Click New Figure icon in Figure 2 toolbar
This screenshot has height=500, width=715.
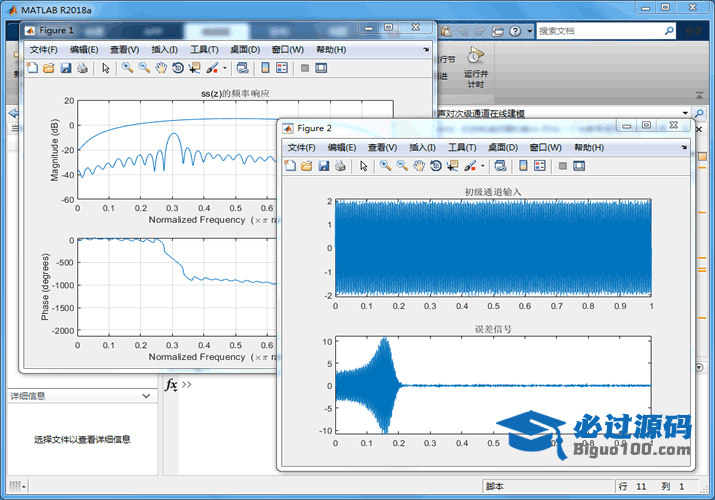(290, 166)
